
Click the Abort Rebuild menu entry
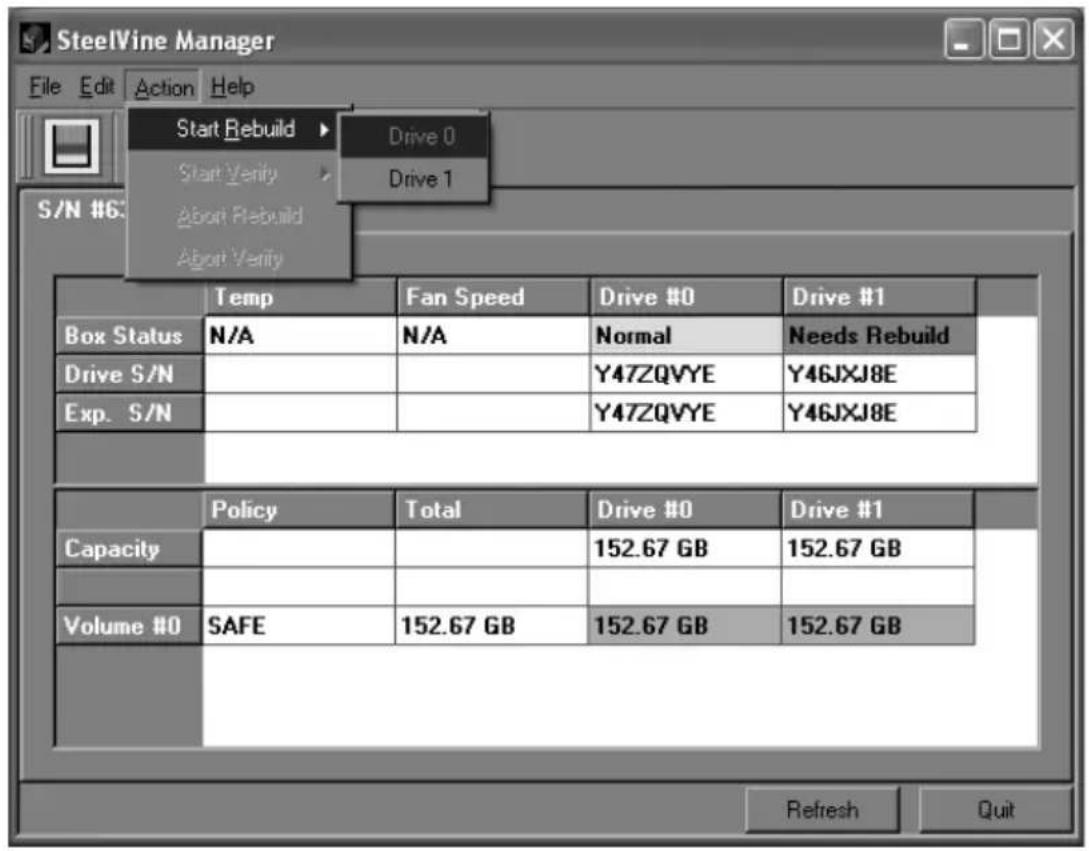click(240, 216)
